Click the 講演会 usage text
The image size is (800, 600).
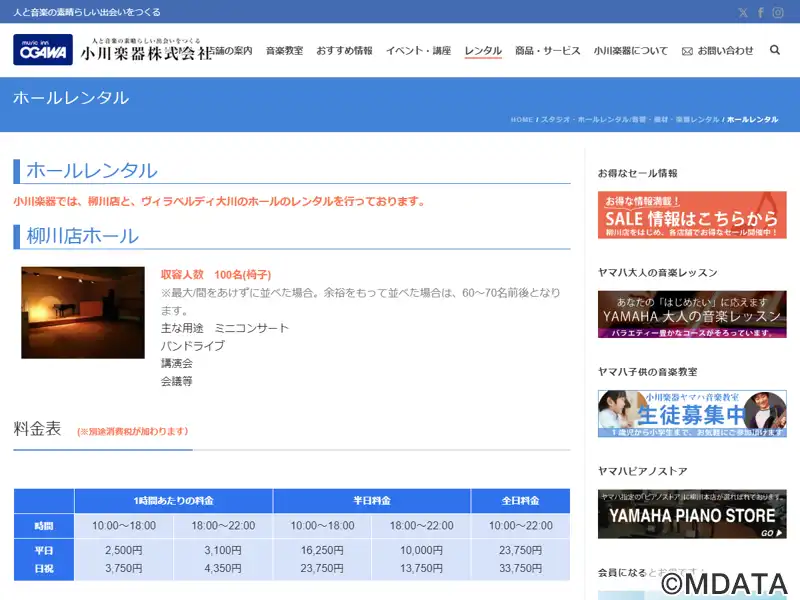point(177,363)
